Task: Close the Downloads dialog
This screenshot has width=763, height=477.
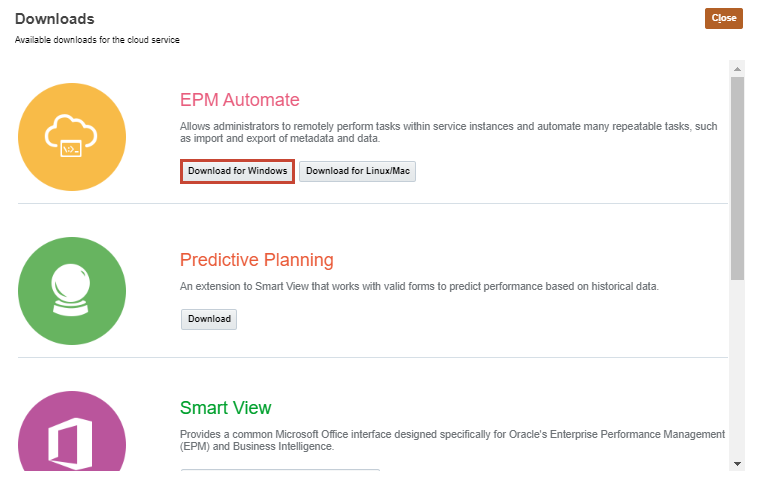Action: 723,18
